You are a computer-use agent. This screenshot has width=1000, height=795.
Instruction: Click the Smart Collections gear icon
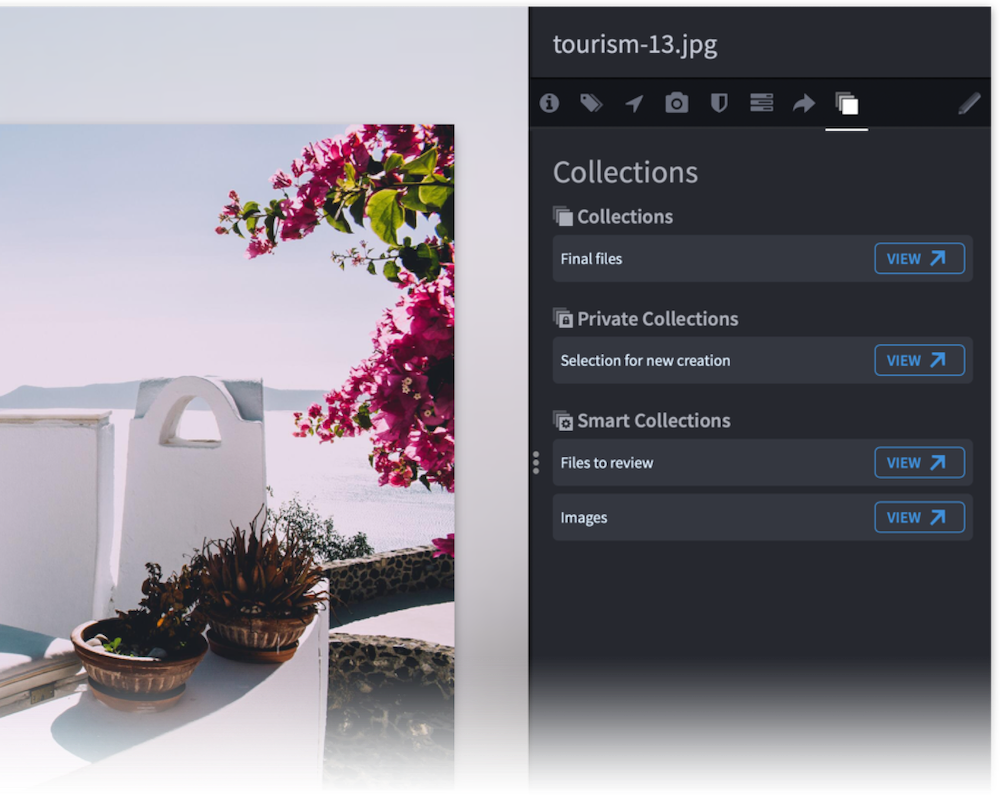point(563,420)
